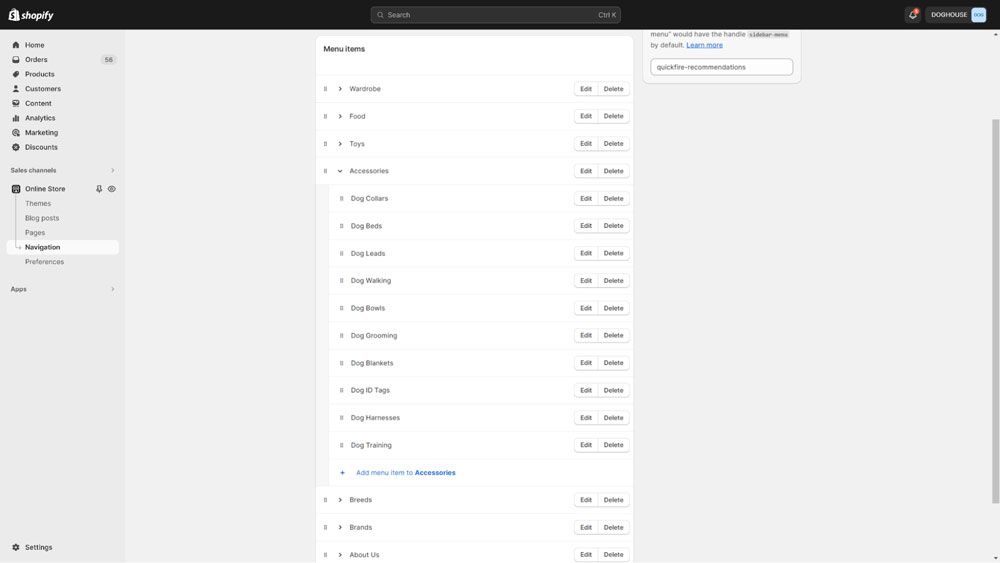
Task: Collapse the Accessories menu item
Action: coord(340,171)
